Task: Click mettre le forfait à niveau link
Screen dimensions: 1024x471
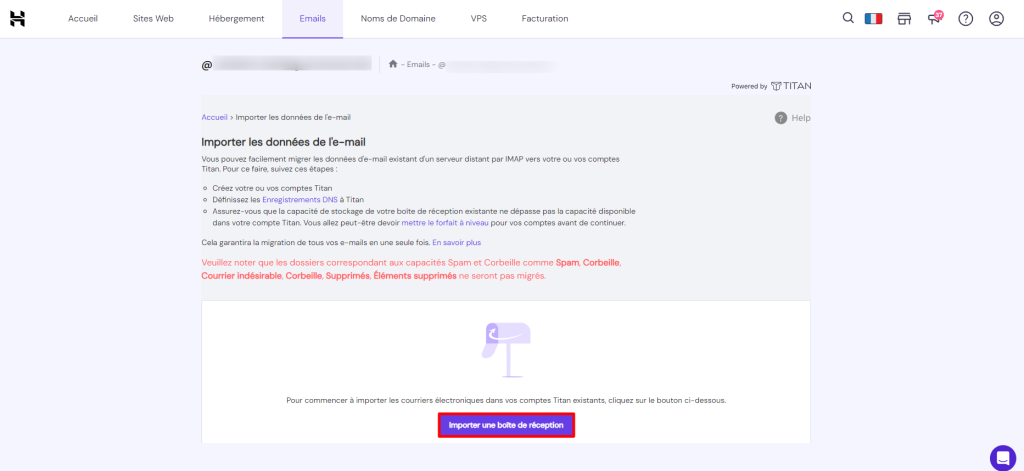Action: click(443, 223)
